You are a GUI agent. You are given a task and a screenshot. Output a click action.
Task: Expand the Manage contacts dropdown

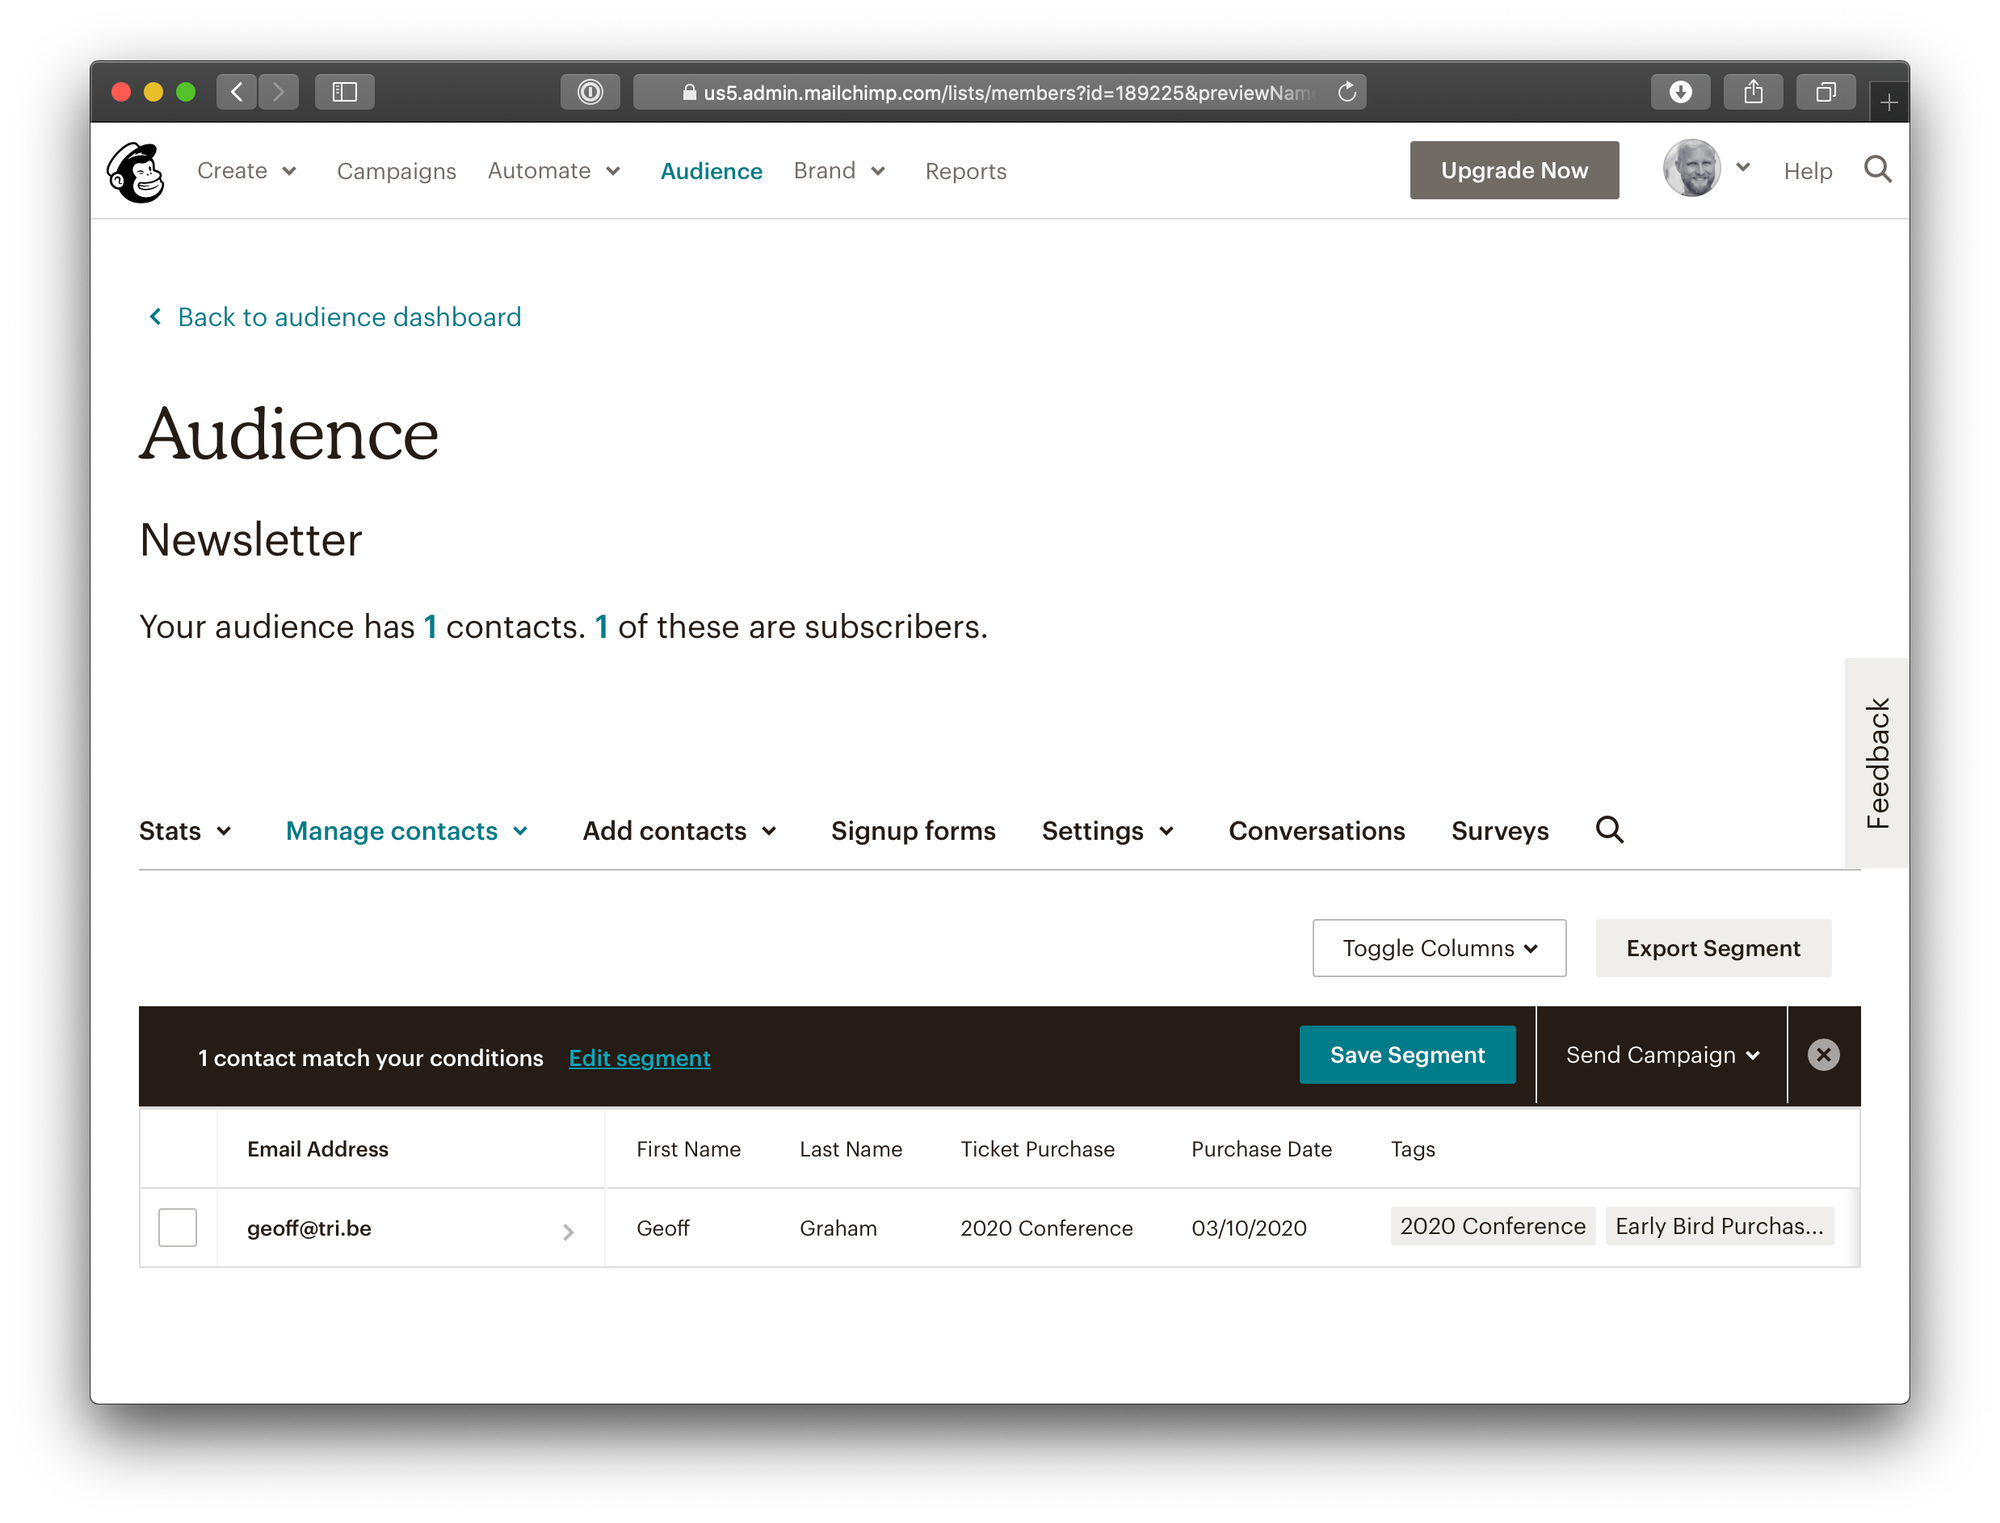coord(406,831)
